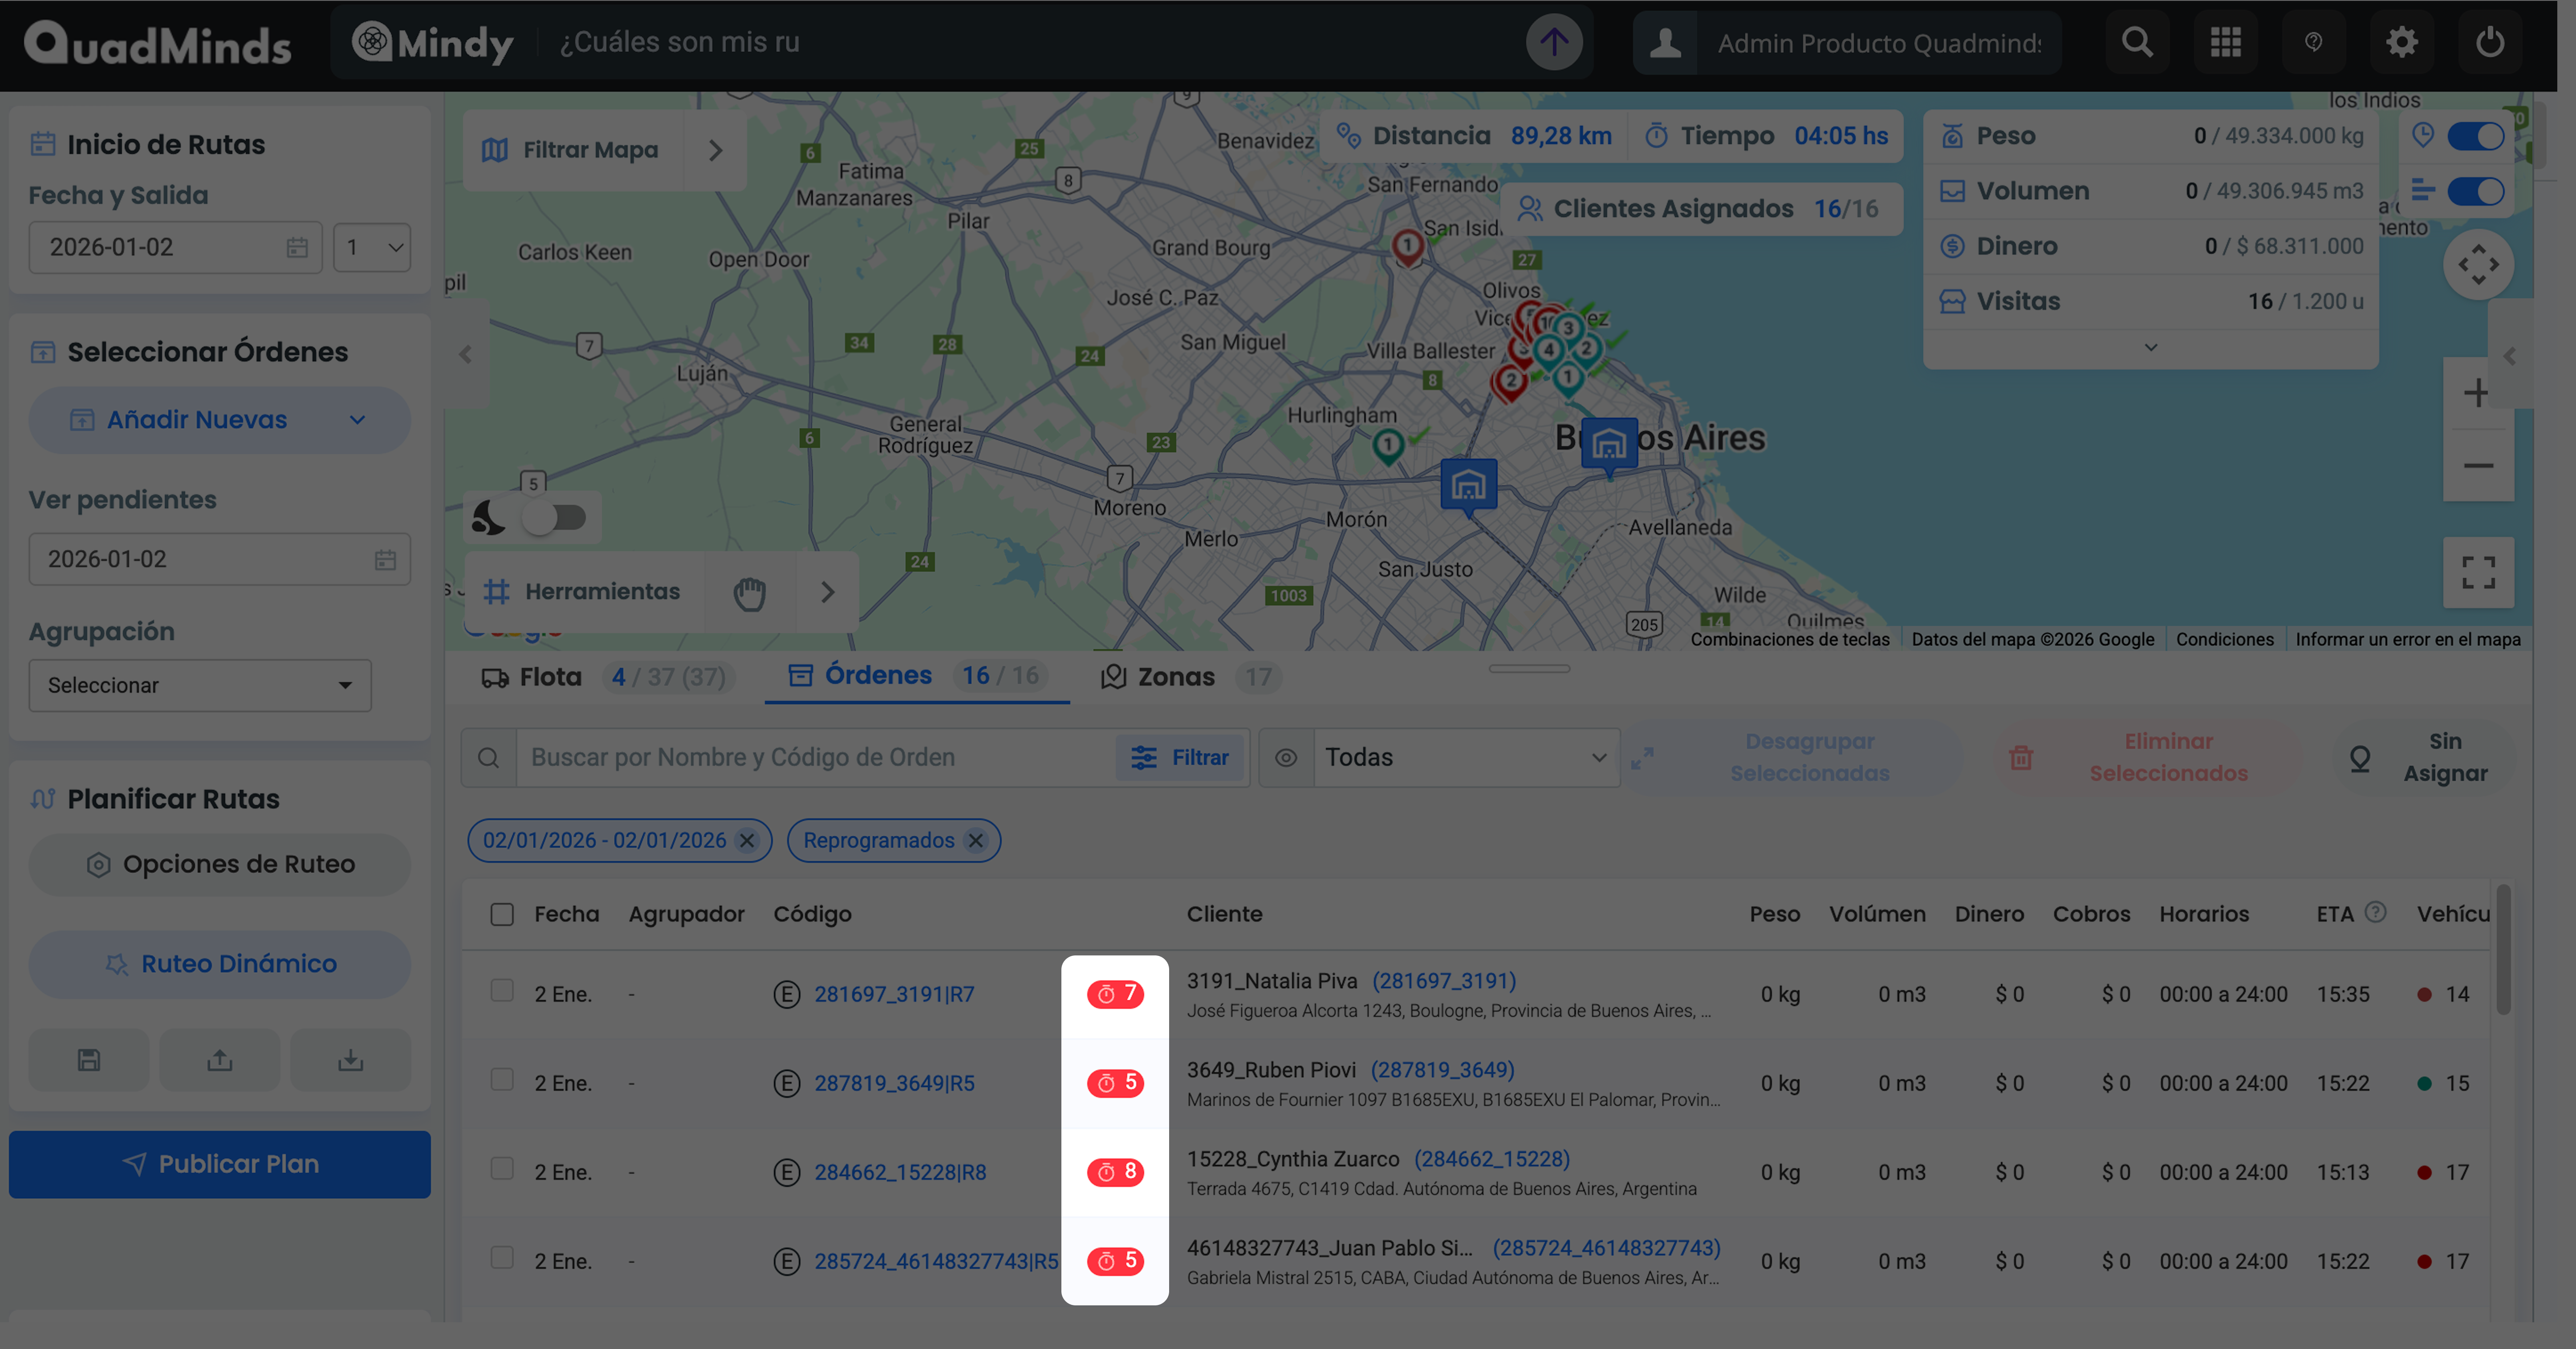Click the download icon in Planificar Rutas
2576x1349 pixels.
point(350,1060)
